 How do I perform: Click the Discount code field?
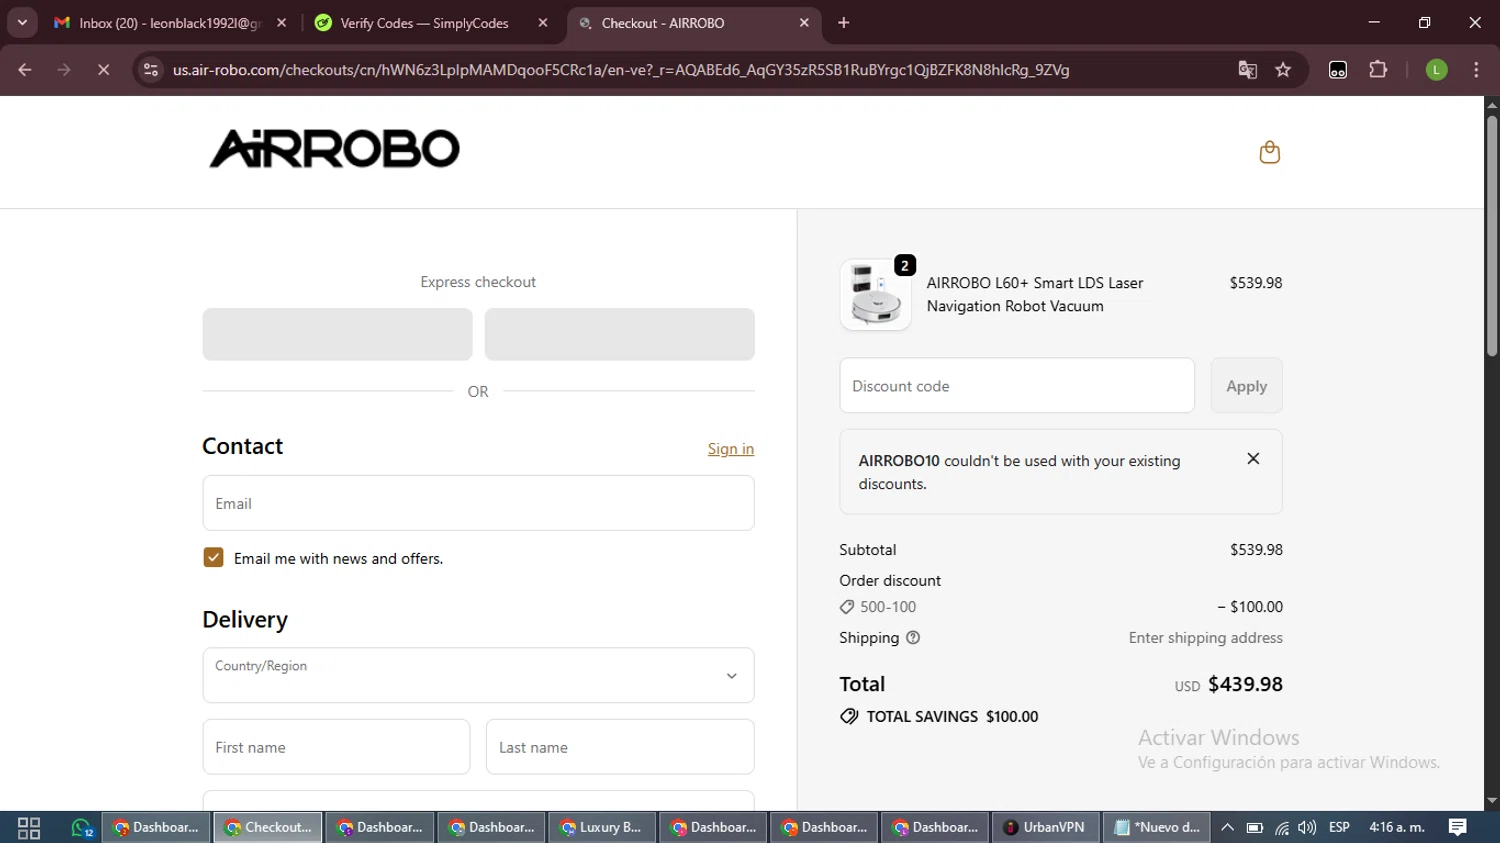coord(1017,386)
